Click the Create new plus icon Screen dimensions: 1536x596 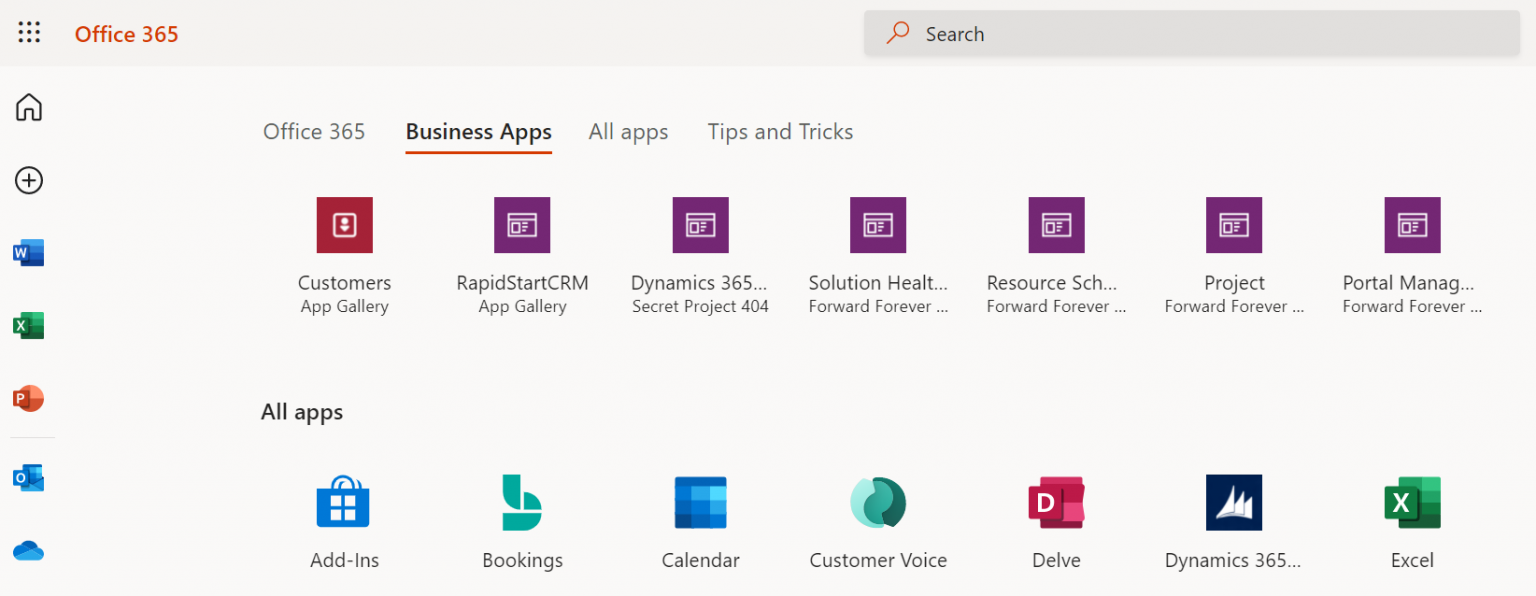tap(29, 180)
